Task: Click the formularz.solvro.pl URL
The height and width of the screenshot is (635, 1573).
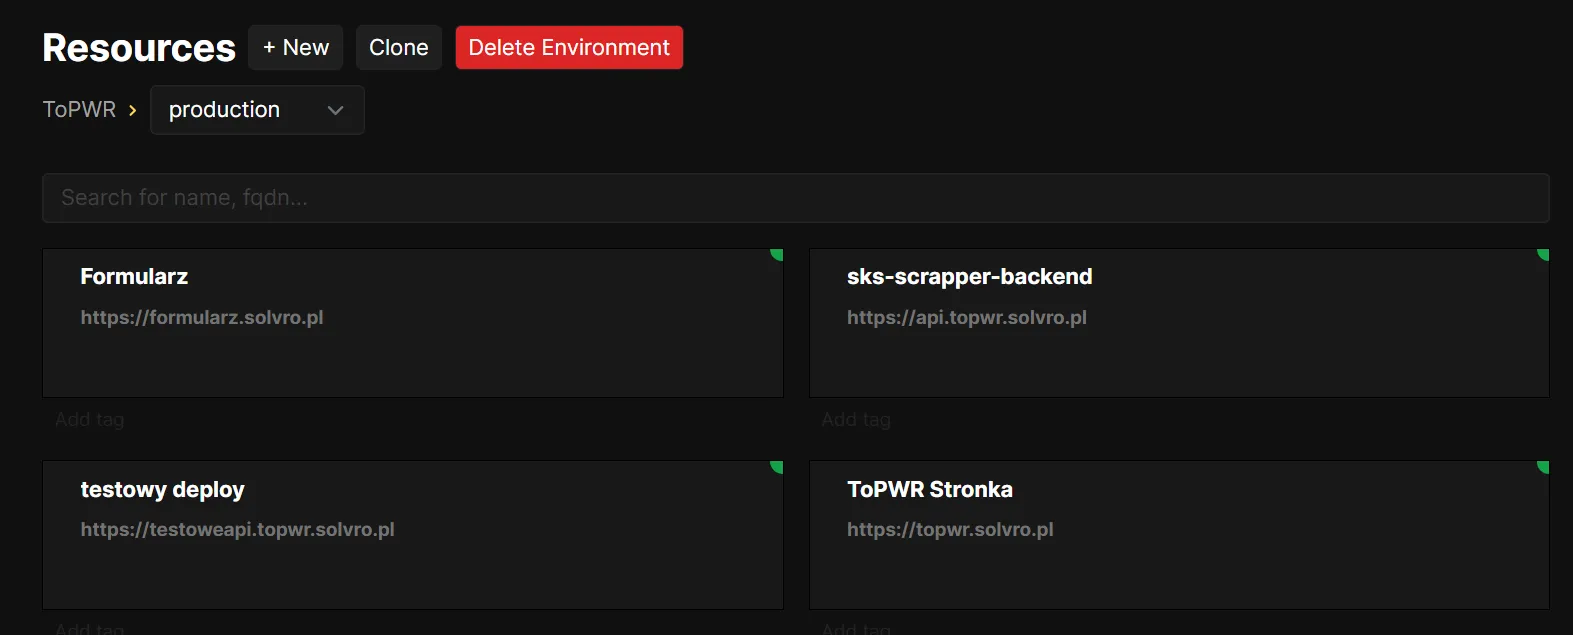Action: pyautogui.click(x=202, y=318)
